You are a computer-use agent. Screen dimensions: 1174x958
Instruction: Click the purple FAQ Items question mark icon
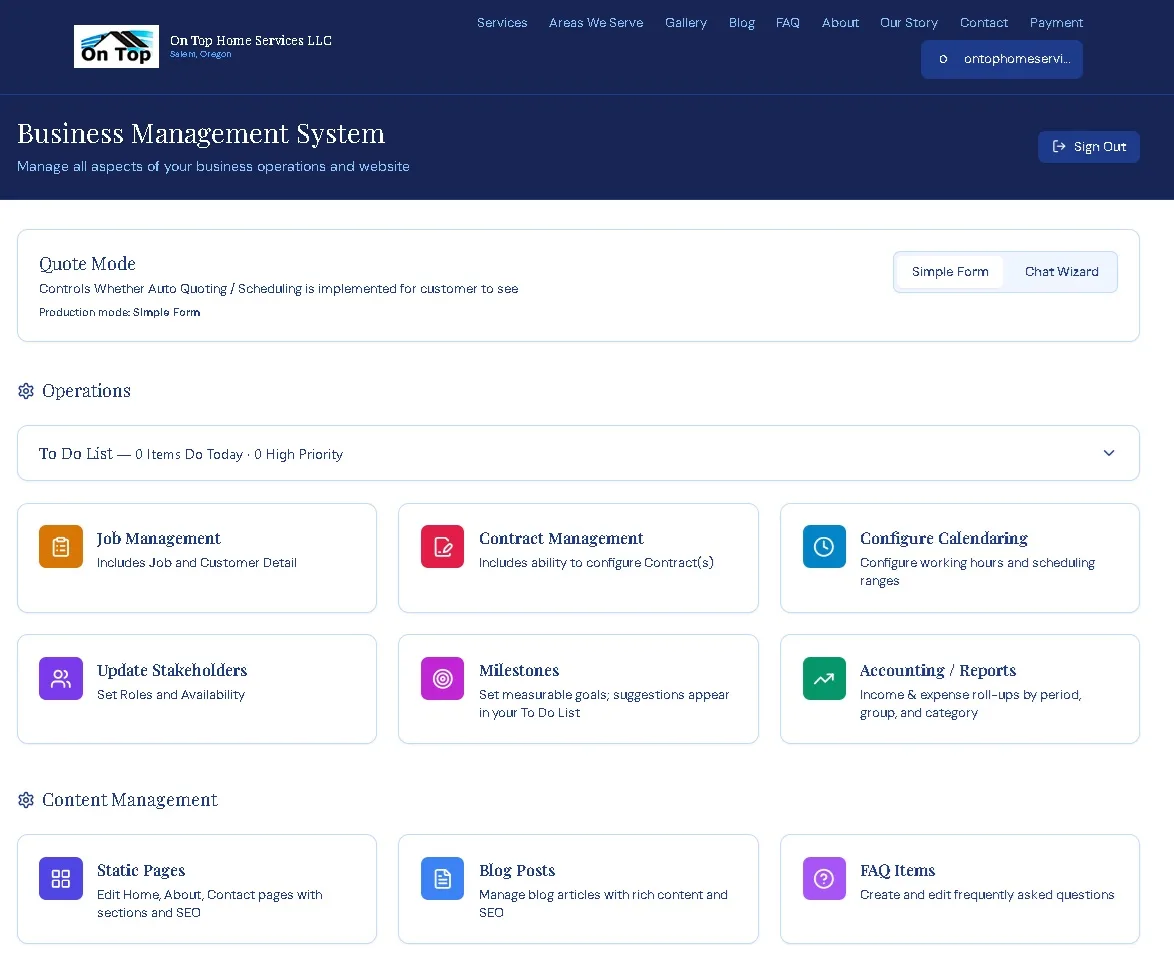(824, 878)
